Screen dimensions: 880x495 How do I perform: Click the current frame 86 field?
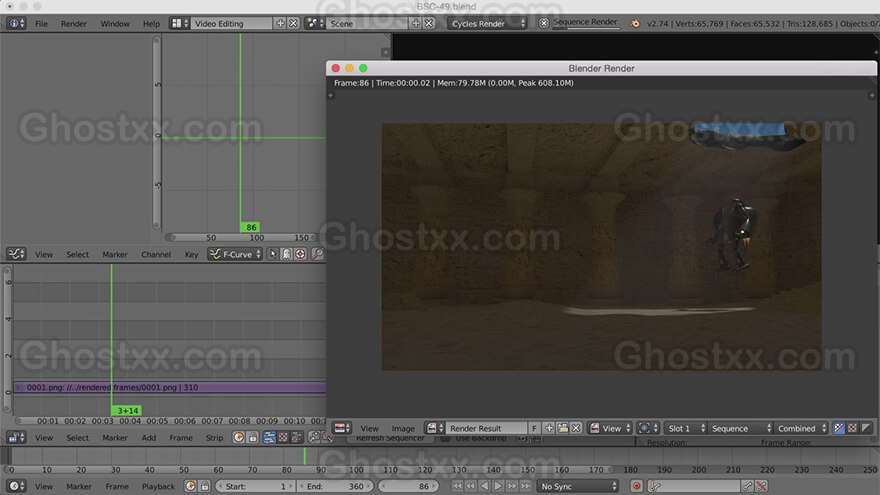click(x=409, y=486)
